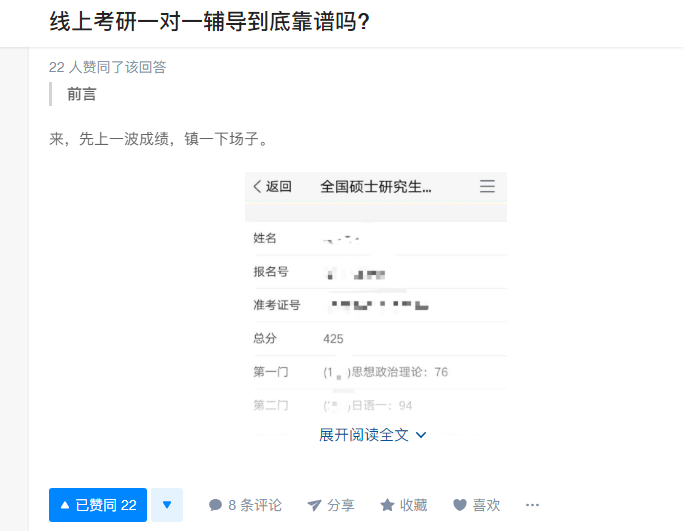Click the upvoted '已赞同 22' button
This screenshot has width=683, height=531.
pos(98,505)
